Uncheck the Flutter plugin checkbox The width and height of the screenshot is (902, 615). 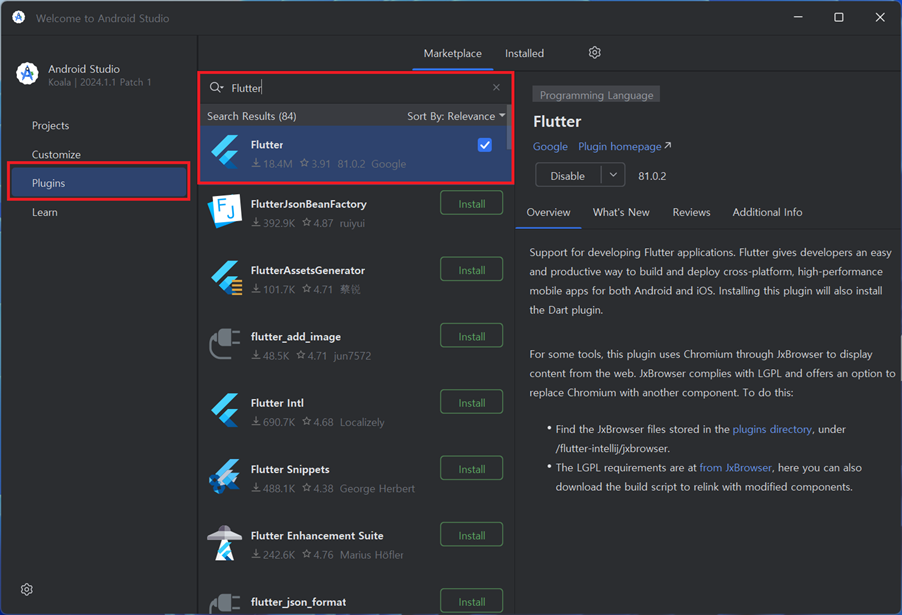tap(485, 145)
